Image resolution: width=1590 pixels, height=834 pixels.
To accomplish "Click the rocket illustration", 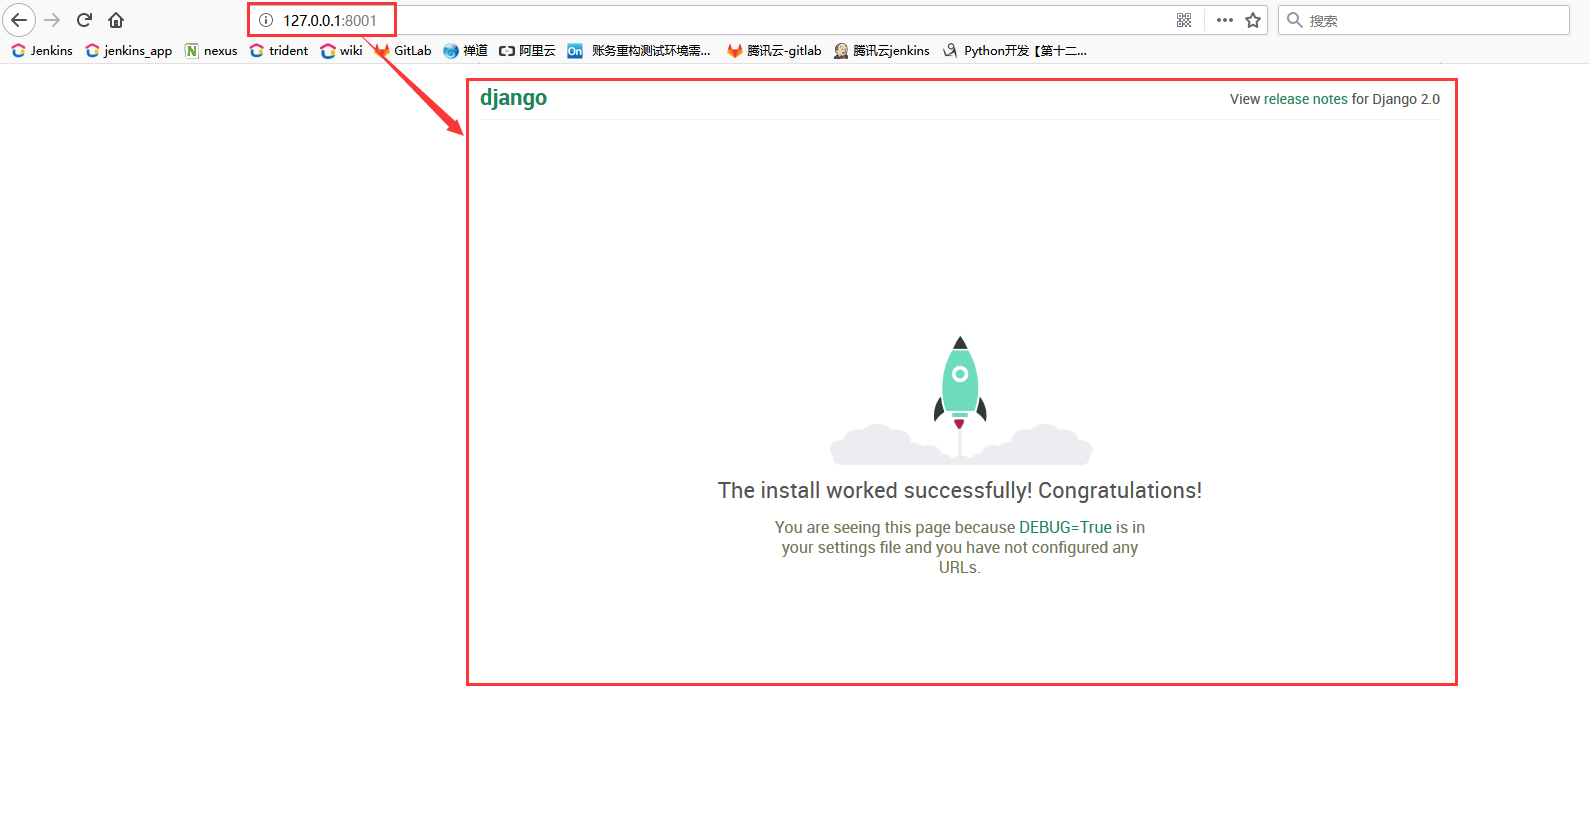I will point(960,400).
